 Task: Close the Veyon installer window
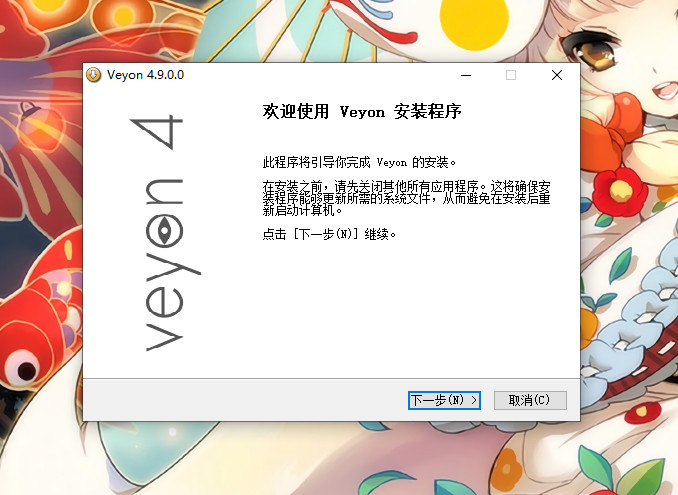coord(557,75)
